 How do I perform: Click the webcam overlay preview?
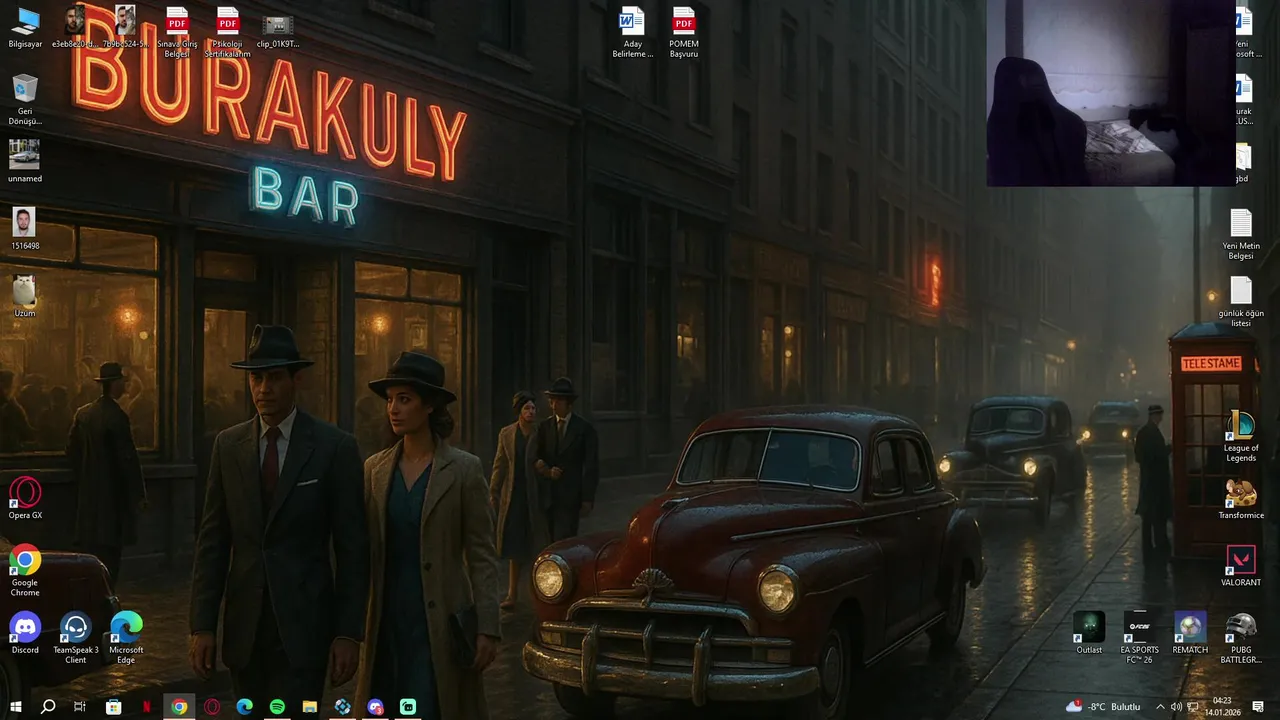pos(1111,93)
